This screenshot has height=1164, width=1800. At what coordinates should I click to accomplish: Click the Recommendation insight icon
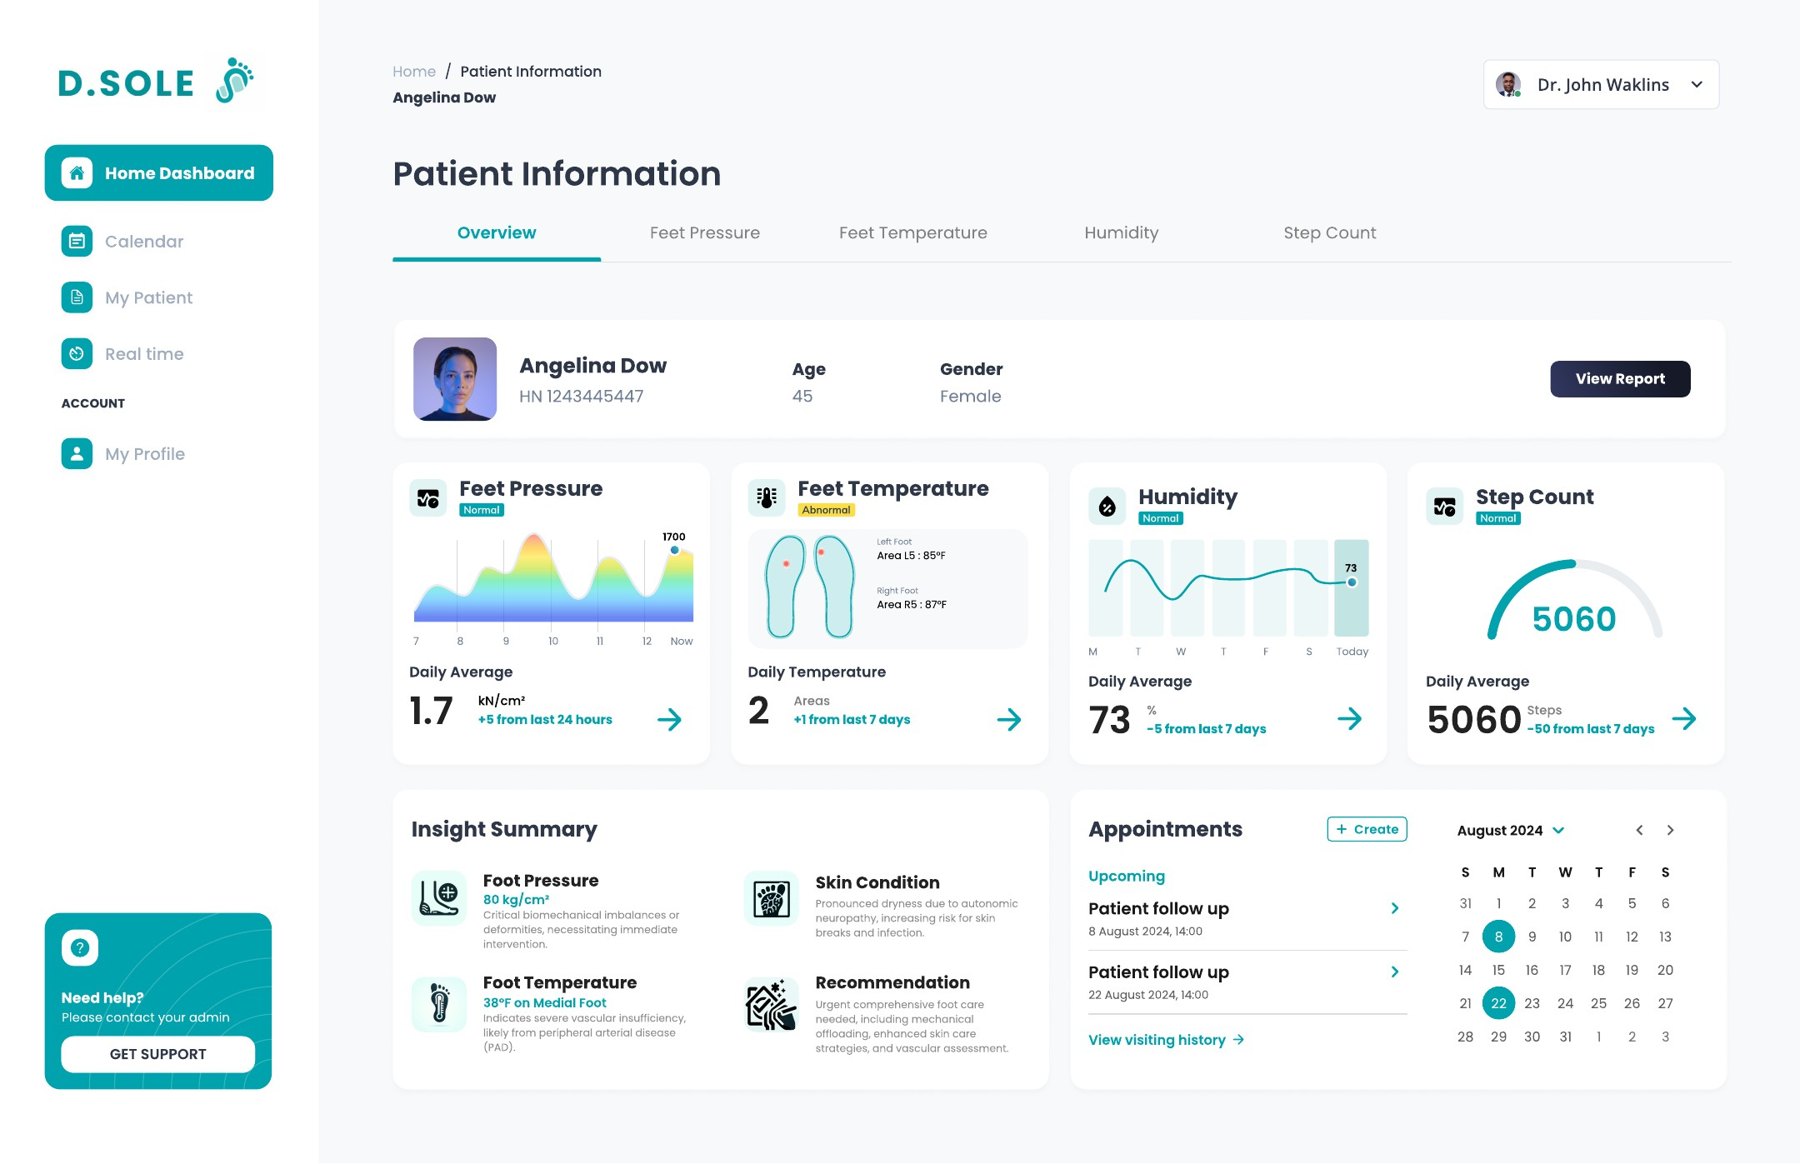[771, 1004]
